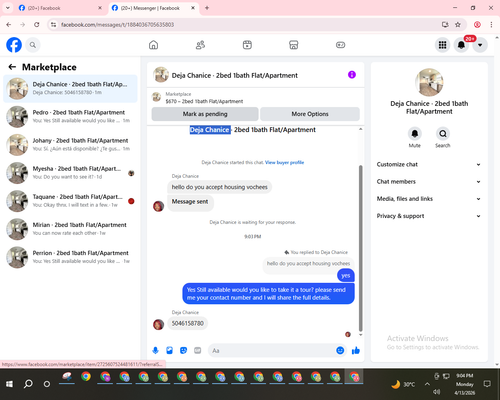Open the Windows notification center icon
Screen dimensions: 500x400
coord(487,384)
